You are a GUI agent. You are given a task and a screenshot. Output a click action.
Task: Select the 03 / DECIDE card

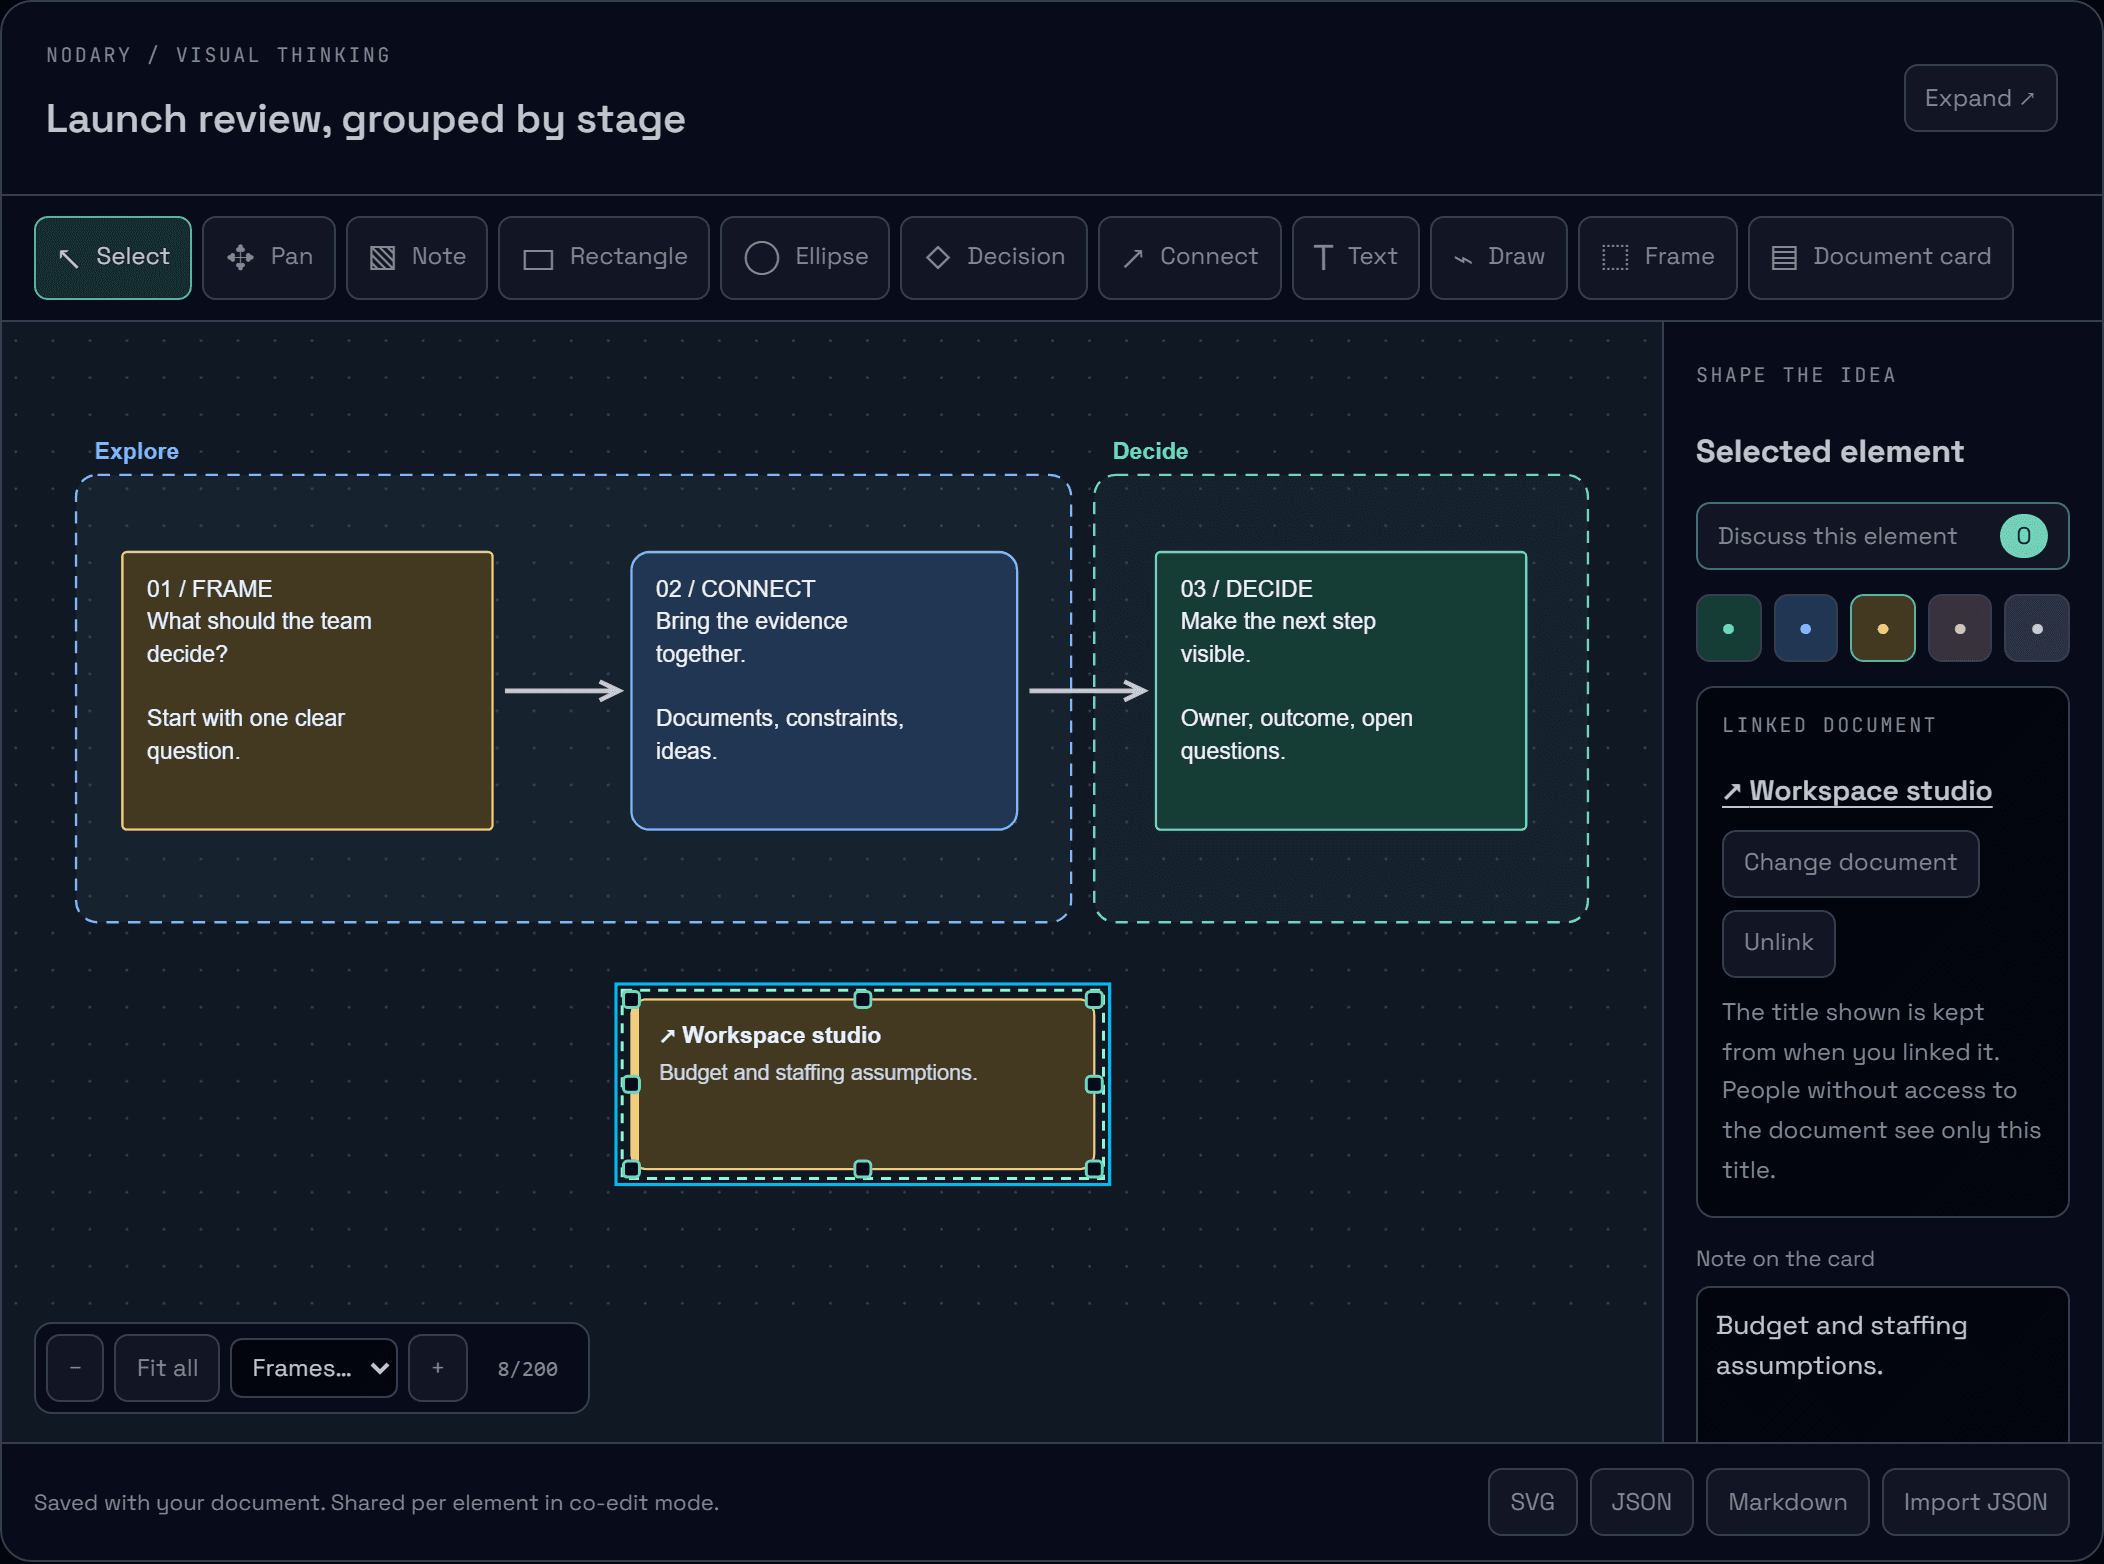coord(1341,690)
